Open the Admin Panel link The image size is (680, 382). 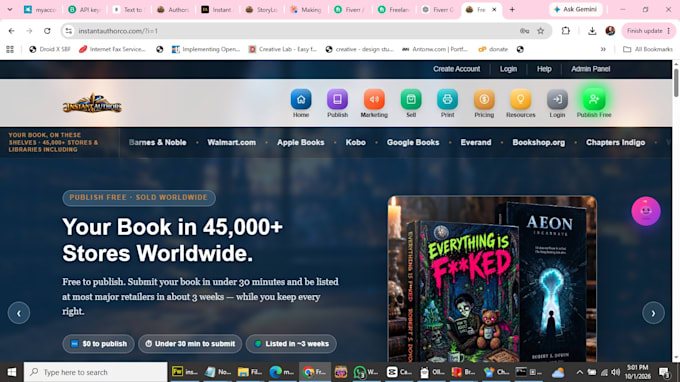point(590,69)
